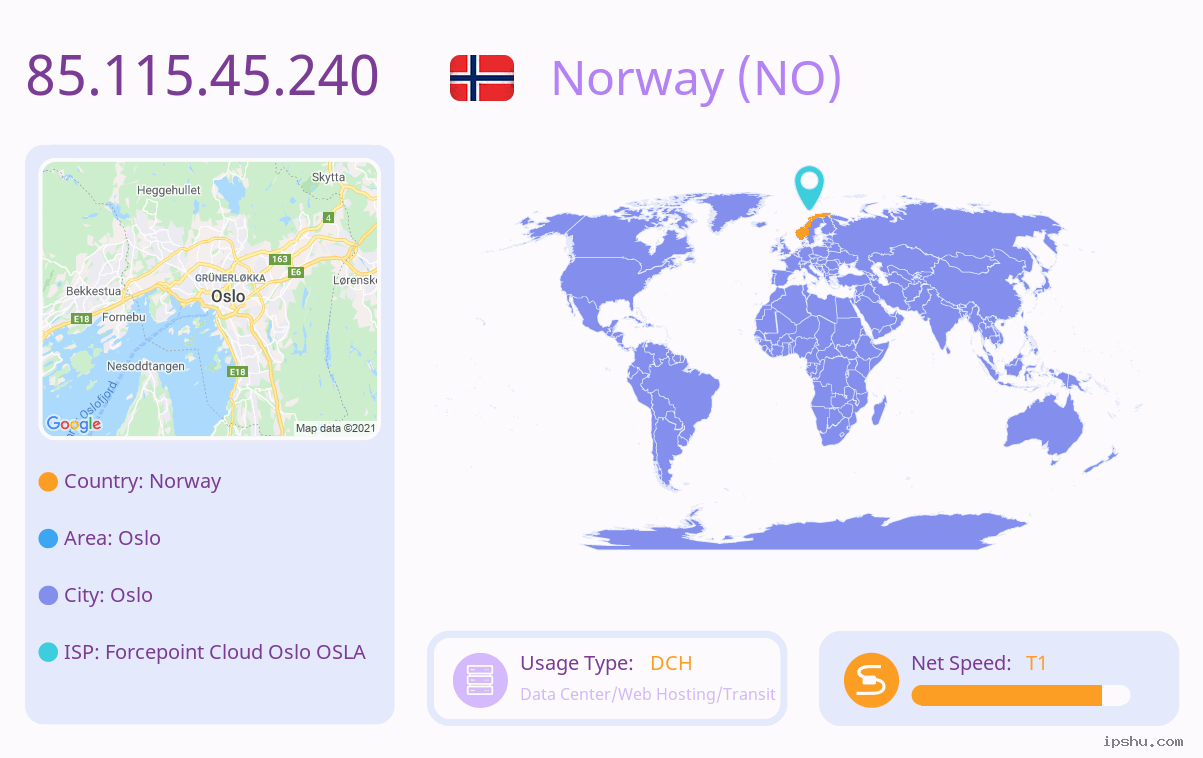This screenshot has width=1203, height=758.
Task: Click the orange dot beside Country: Norway
Action: [x=48, y=482]
